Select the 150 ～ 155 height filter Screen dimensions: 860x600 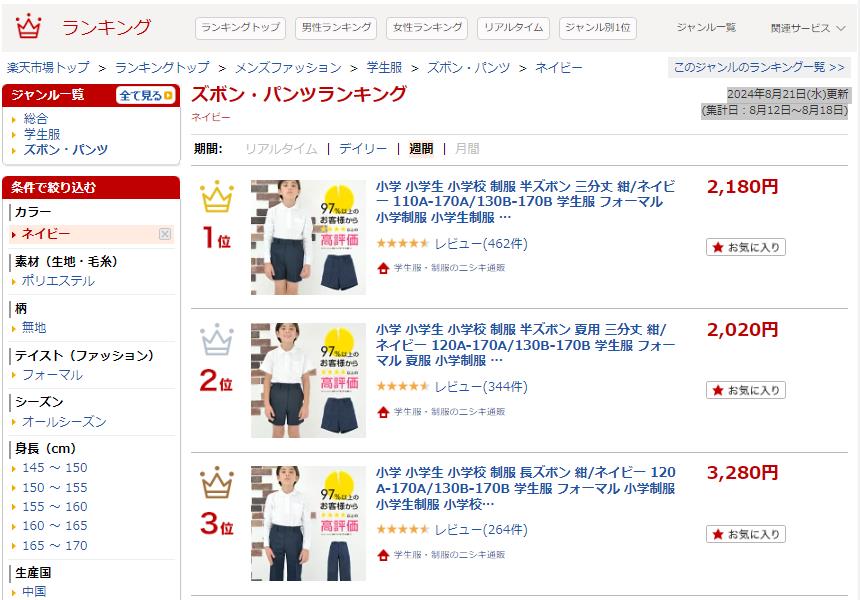pyautogui.click(x=54, y=488)
